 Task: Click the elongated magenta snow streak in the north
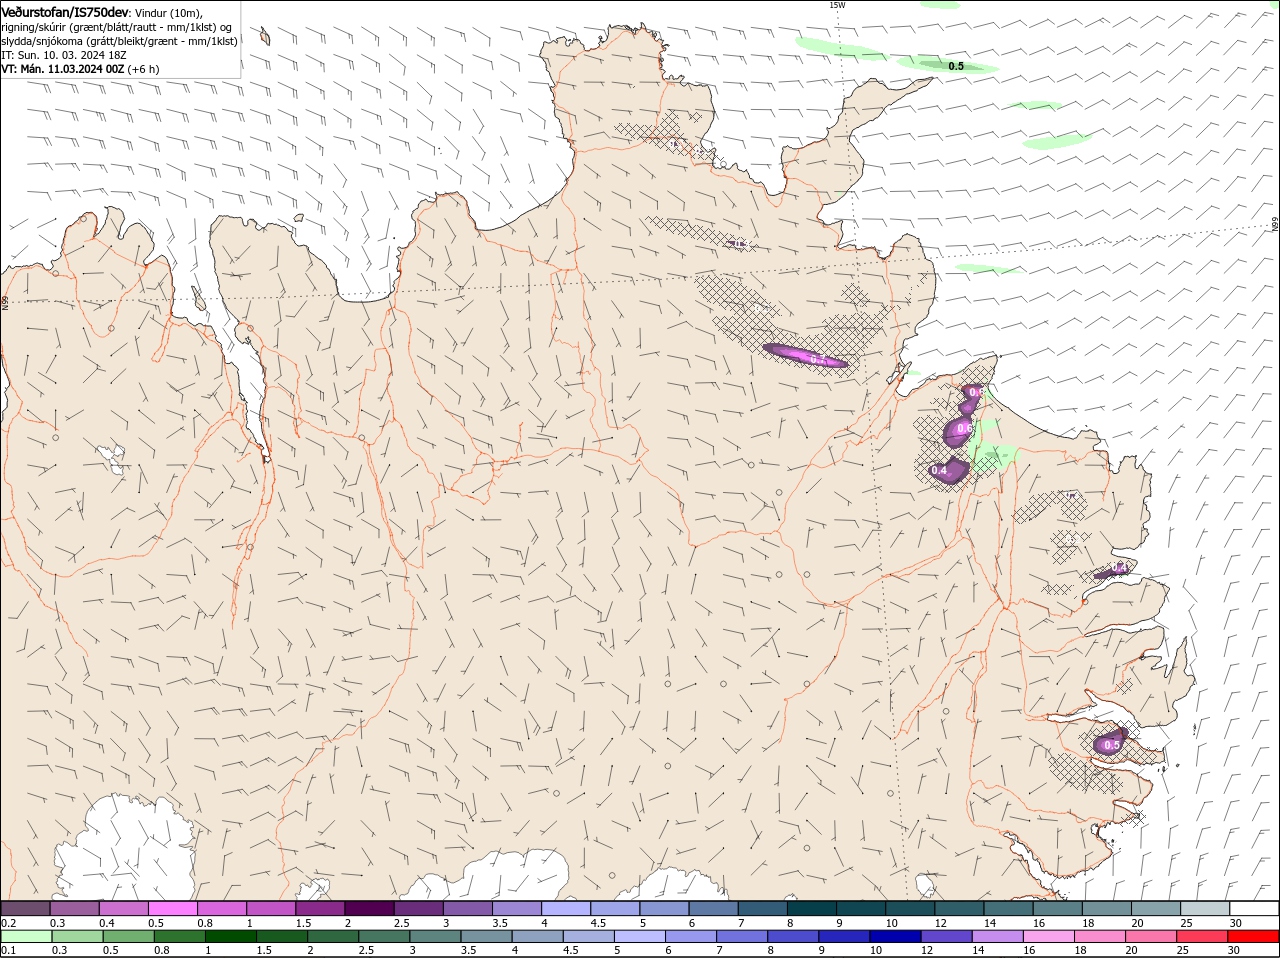coord(805,355)
